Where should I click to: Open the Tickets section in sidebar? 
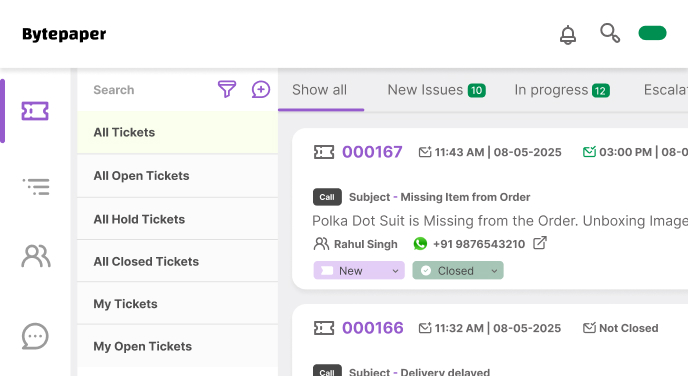(x=35, y=111)
